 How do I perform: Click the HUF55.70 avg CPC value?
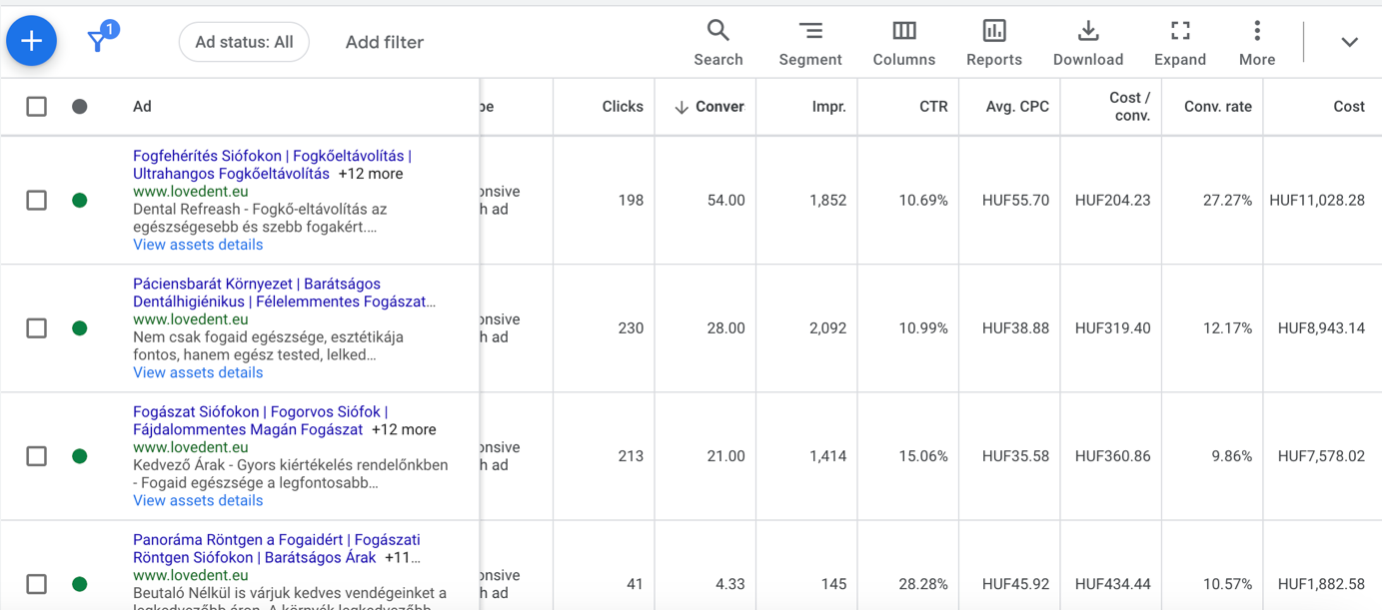[1016, 200]
